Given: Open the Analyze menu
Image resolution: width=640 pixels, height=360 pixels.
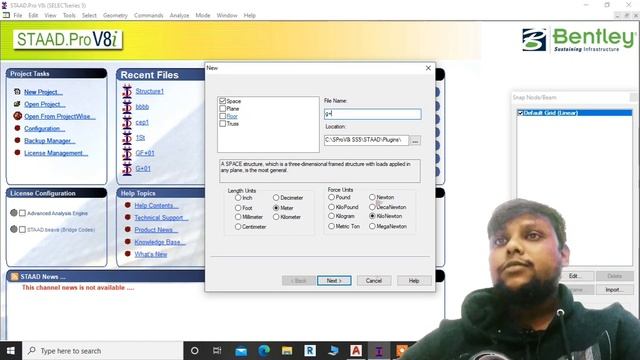Looking at the screenshot, I should tap(179, 15).
